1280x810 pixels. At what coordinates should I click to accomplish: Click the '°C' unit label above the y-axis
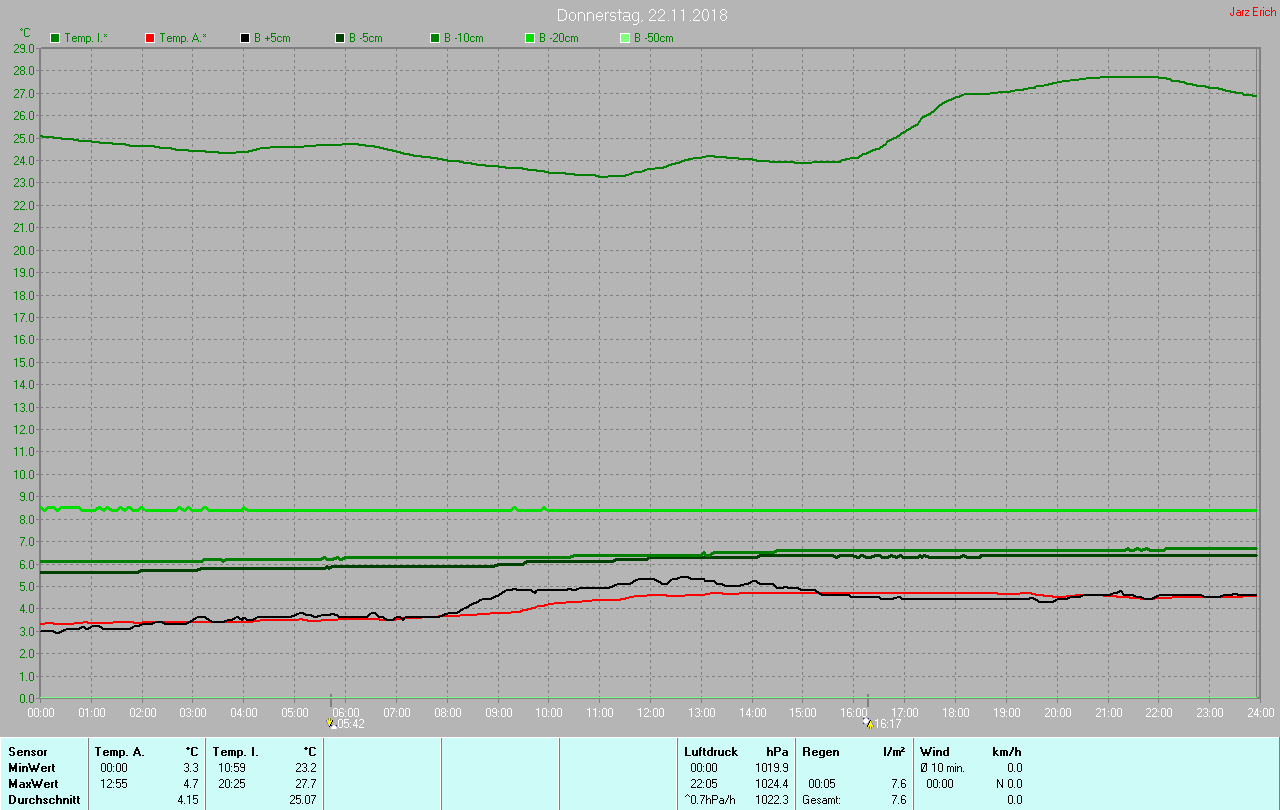25,33
